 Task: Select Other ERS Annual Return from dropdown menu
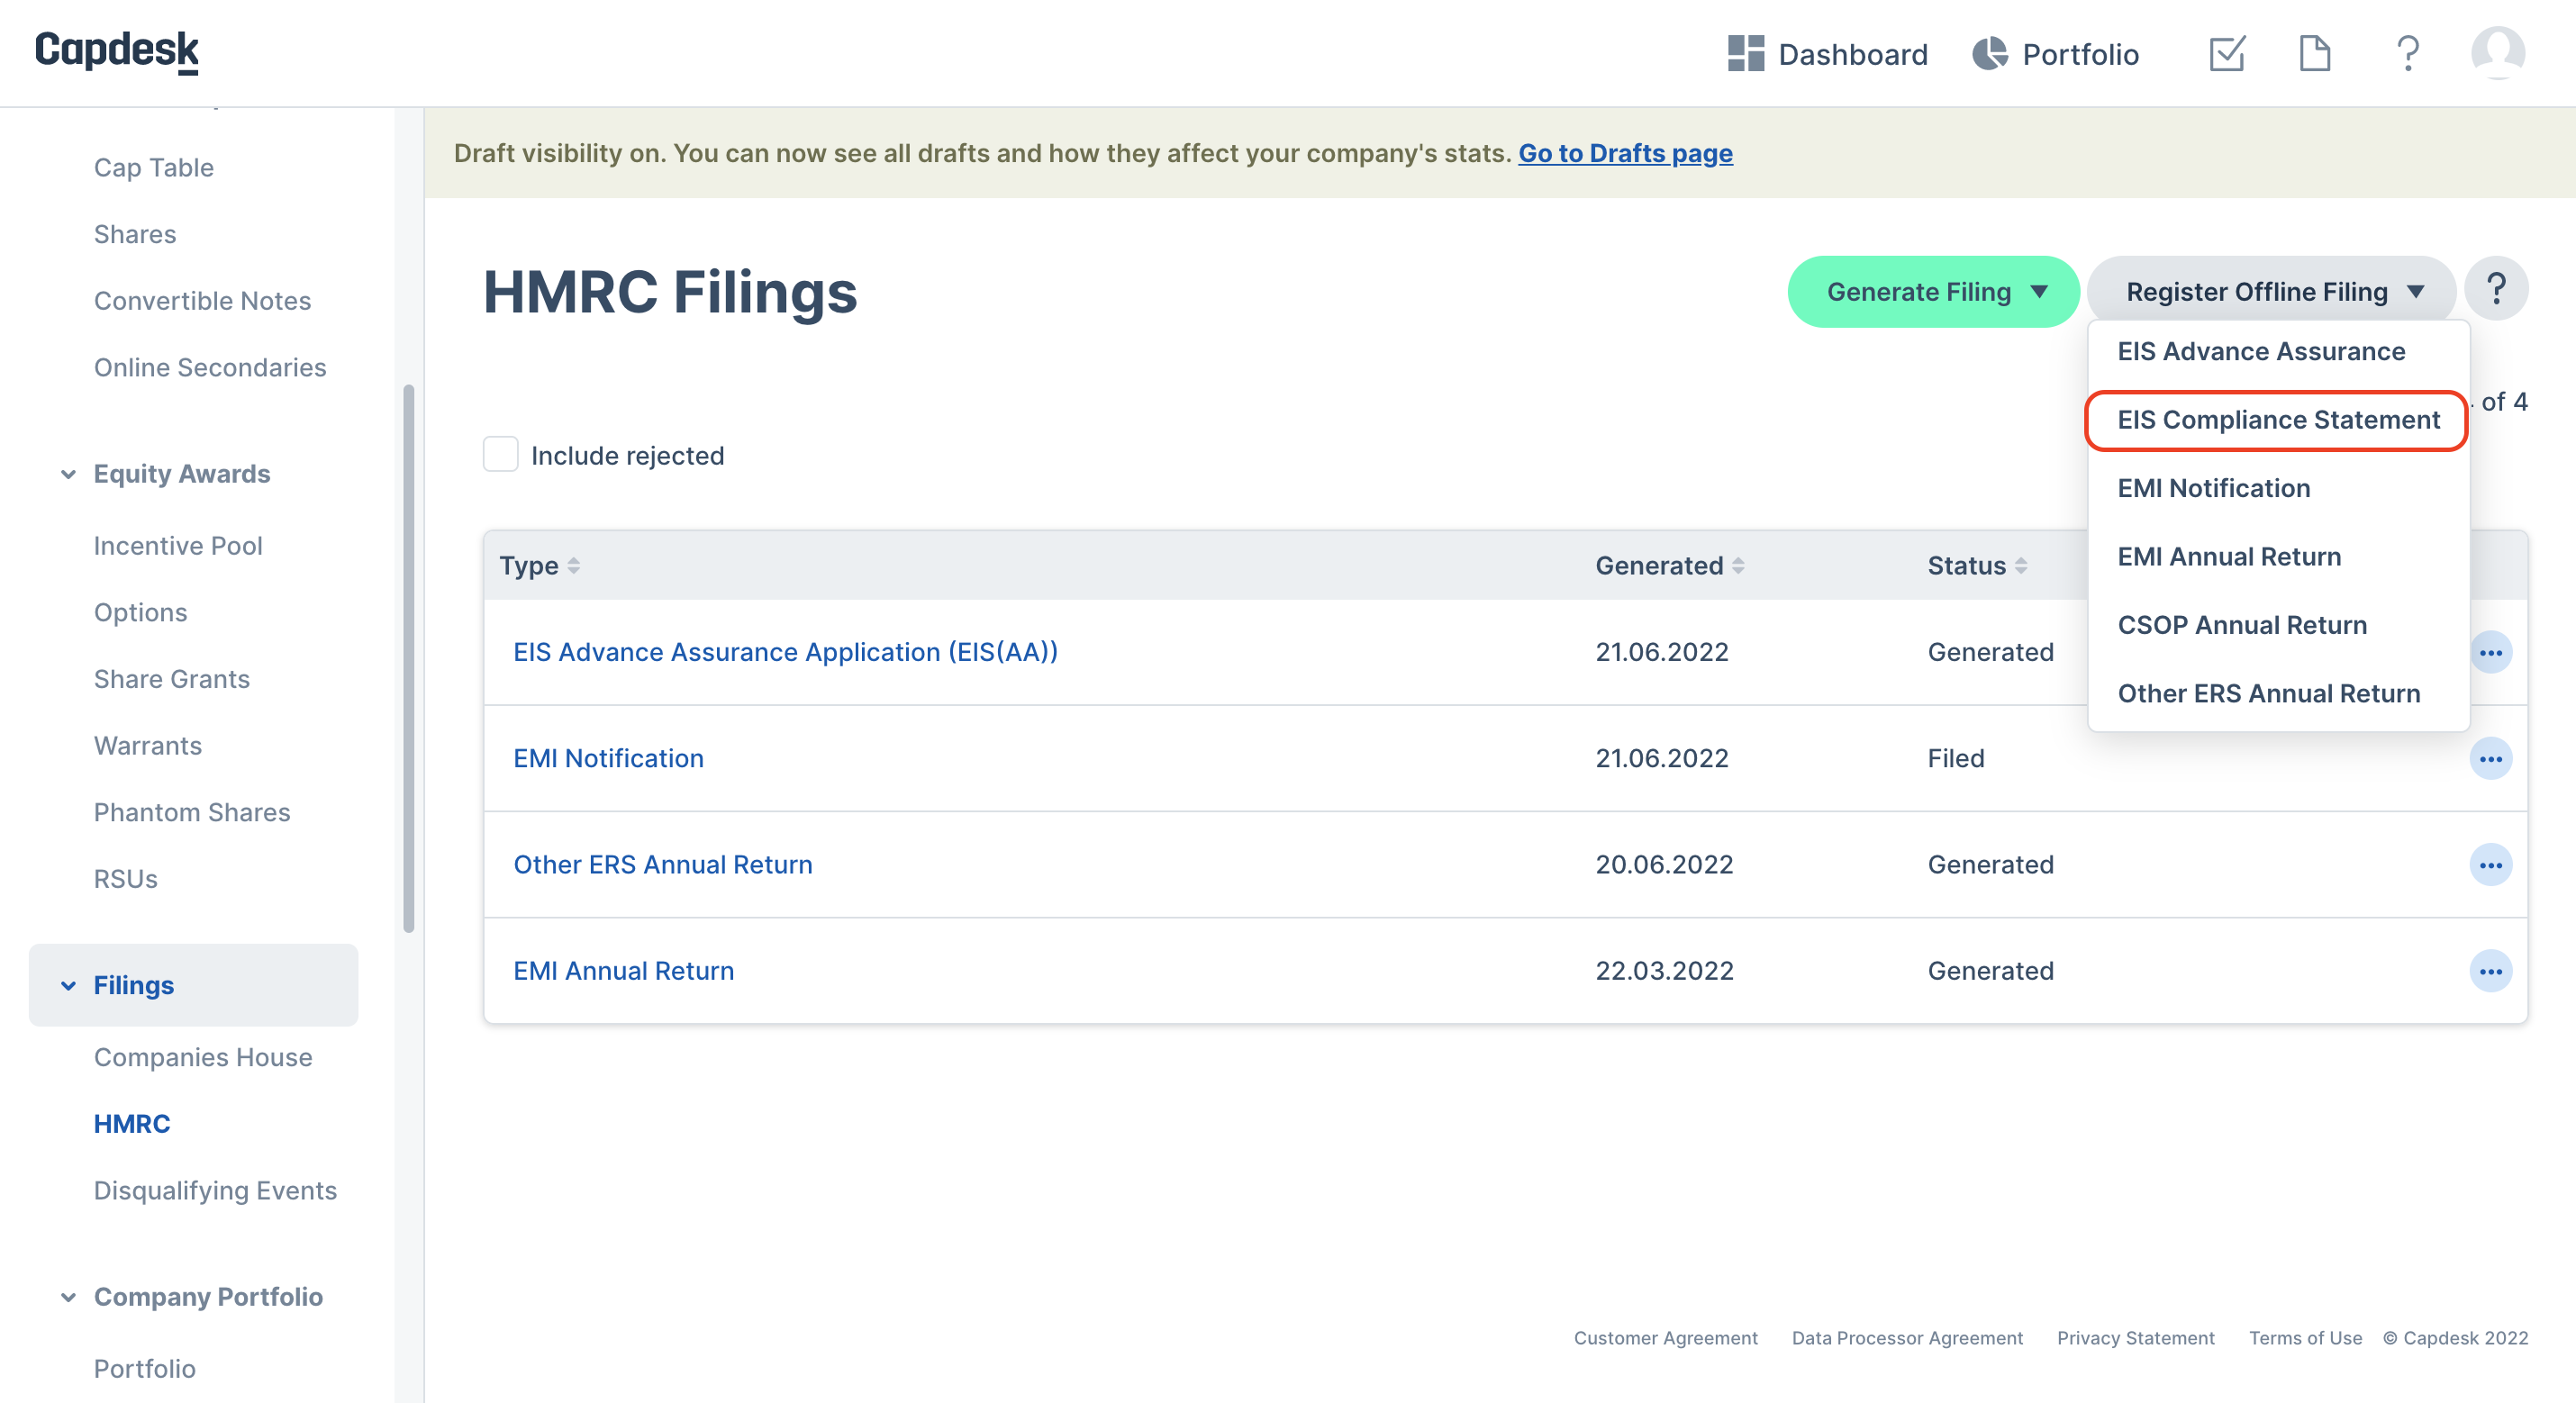coord(2268,694)
